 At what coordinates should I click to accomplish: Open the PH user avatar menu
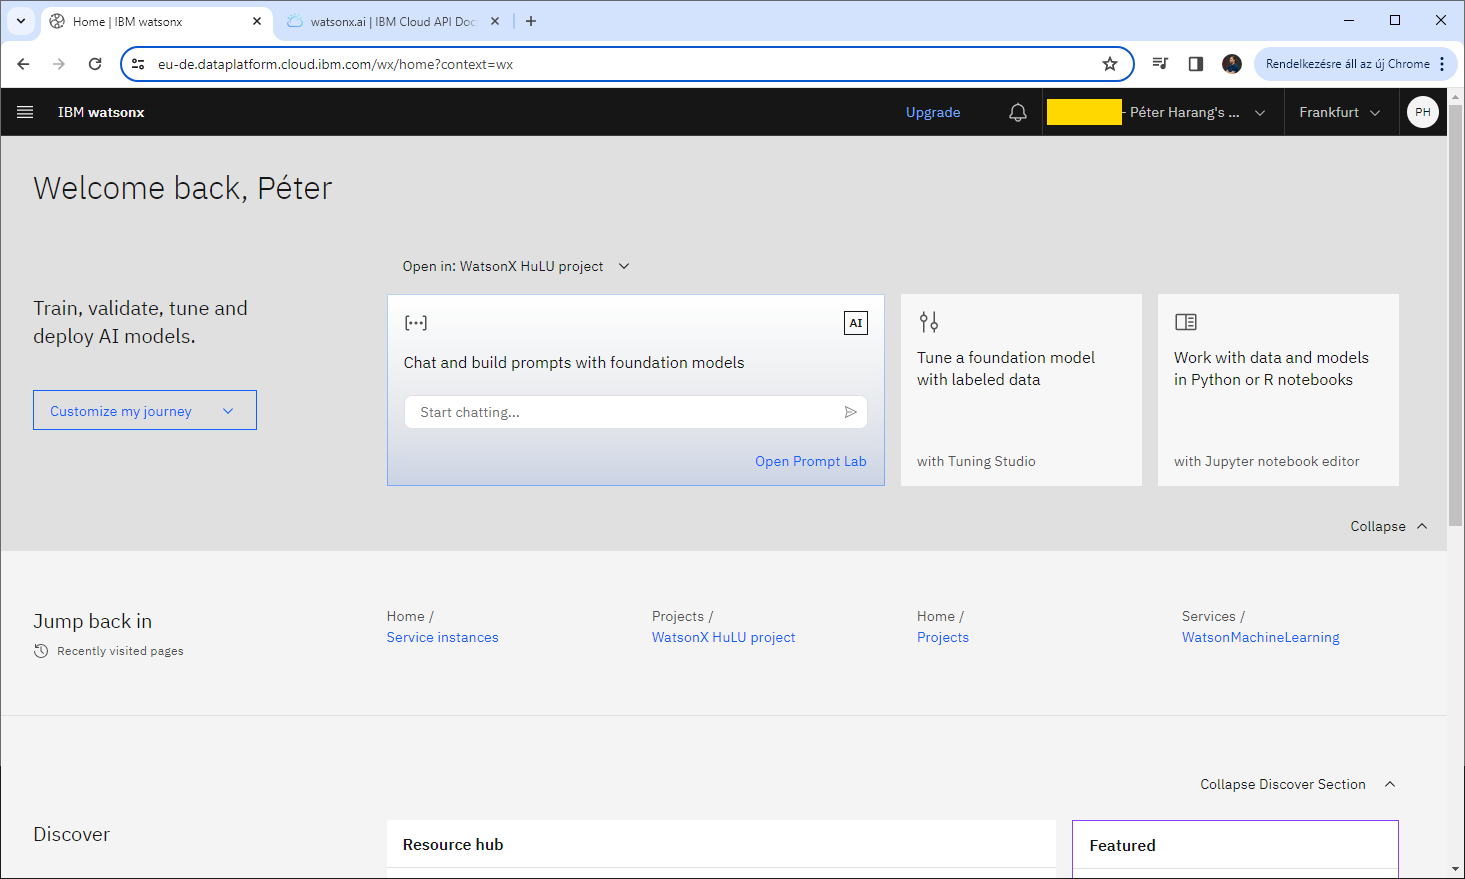click(1423, 112)
